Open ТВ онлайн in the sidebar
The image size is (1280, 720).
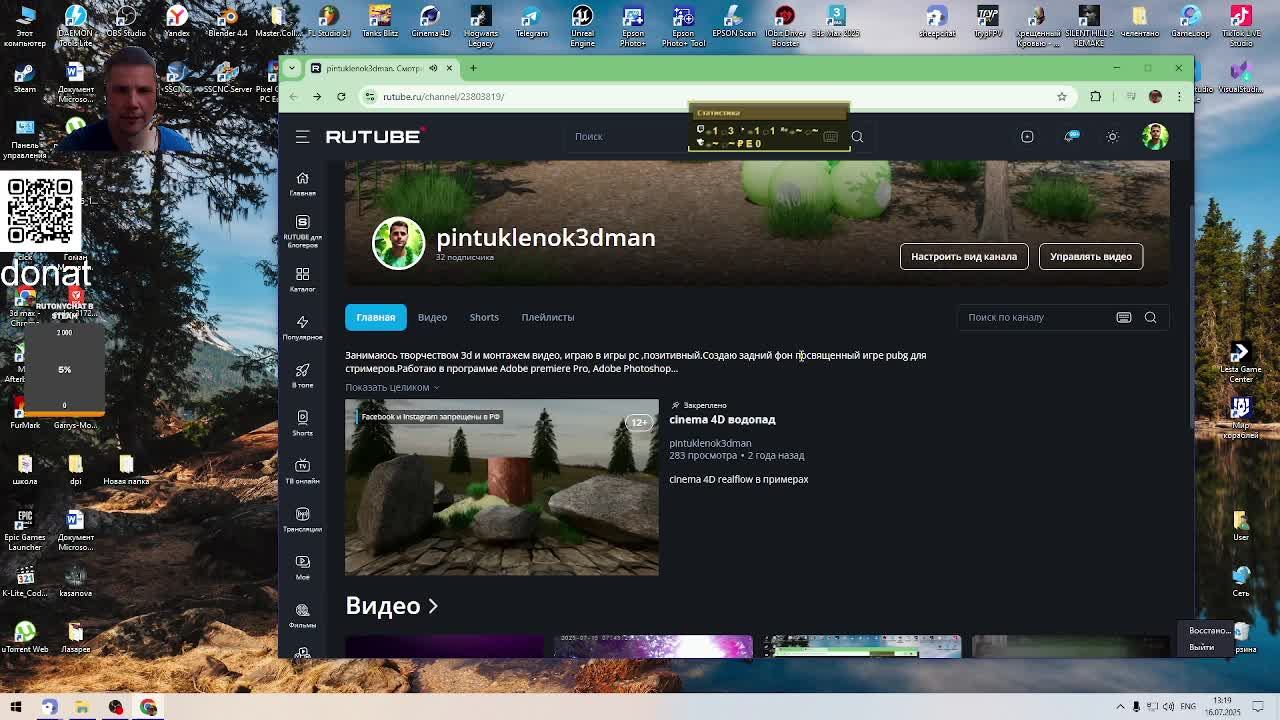coord(302,471)
